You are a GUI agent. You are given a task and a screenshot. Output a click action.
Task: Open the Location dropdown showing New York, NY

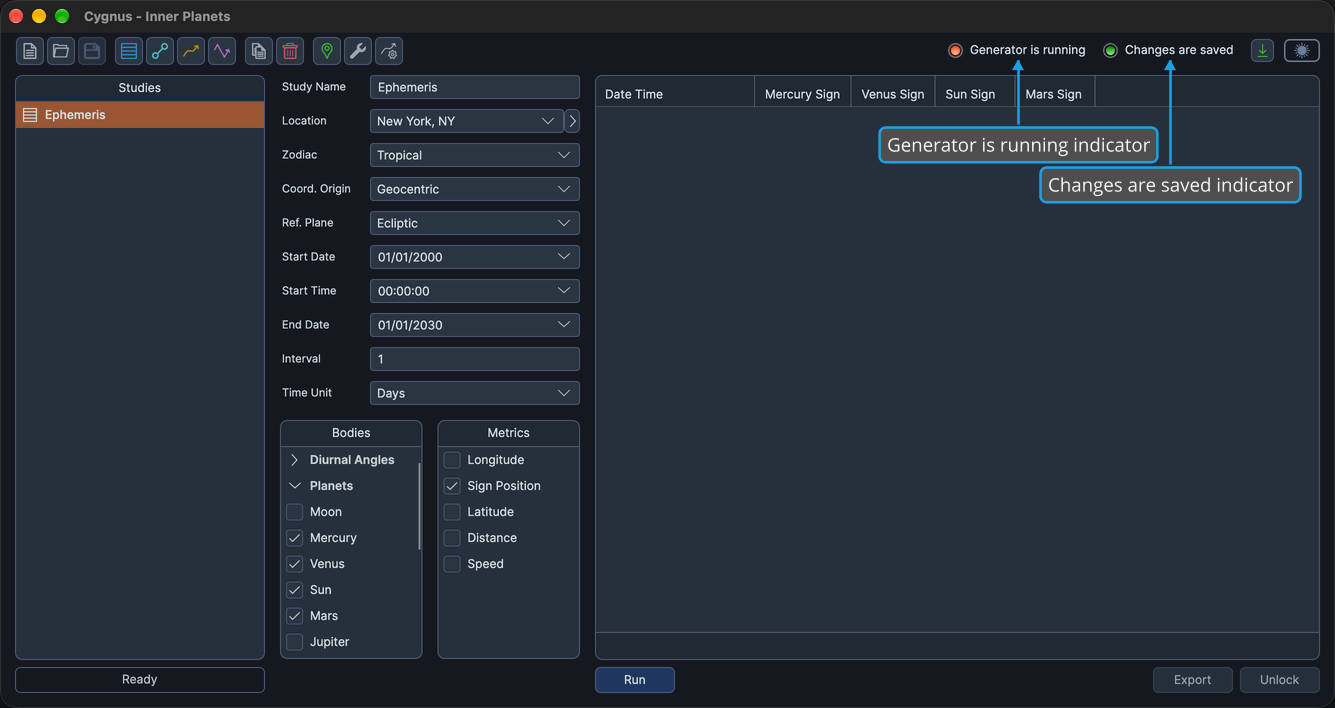pyautogui.click(x=467, y=121)
